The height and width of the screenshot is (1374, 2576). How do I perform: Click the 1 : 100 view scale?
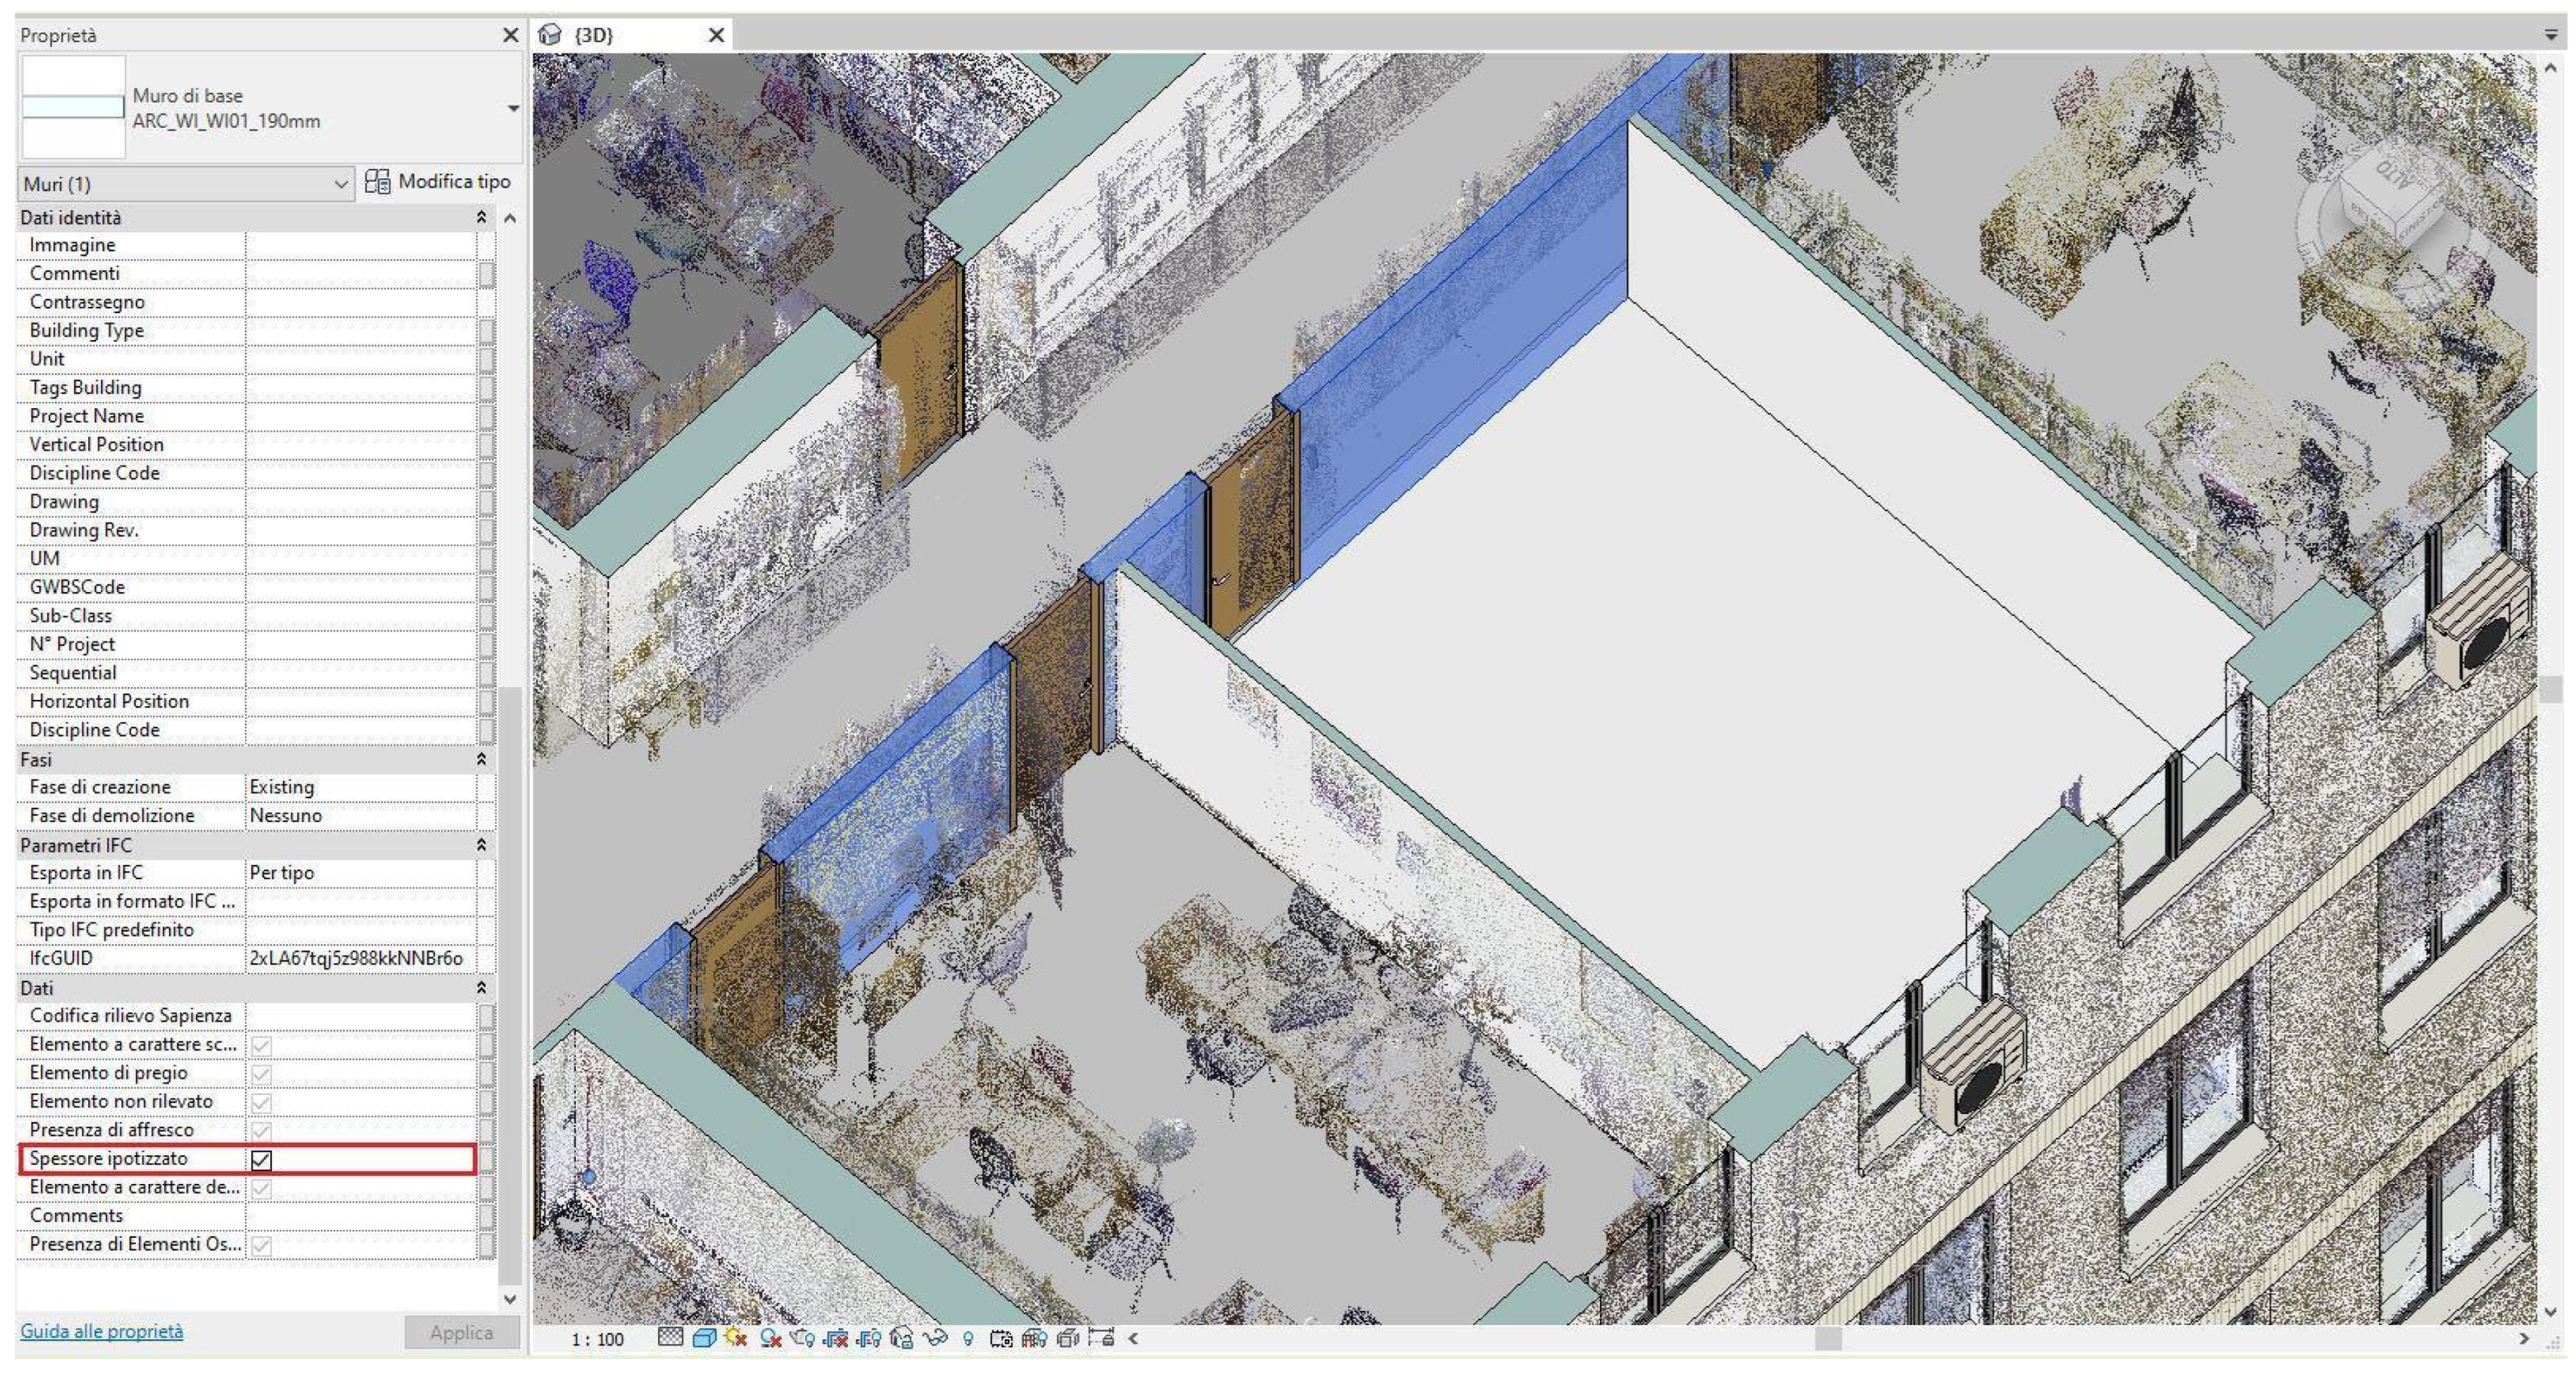[x=598, y=1339]
